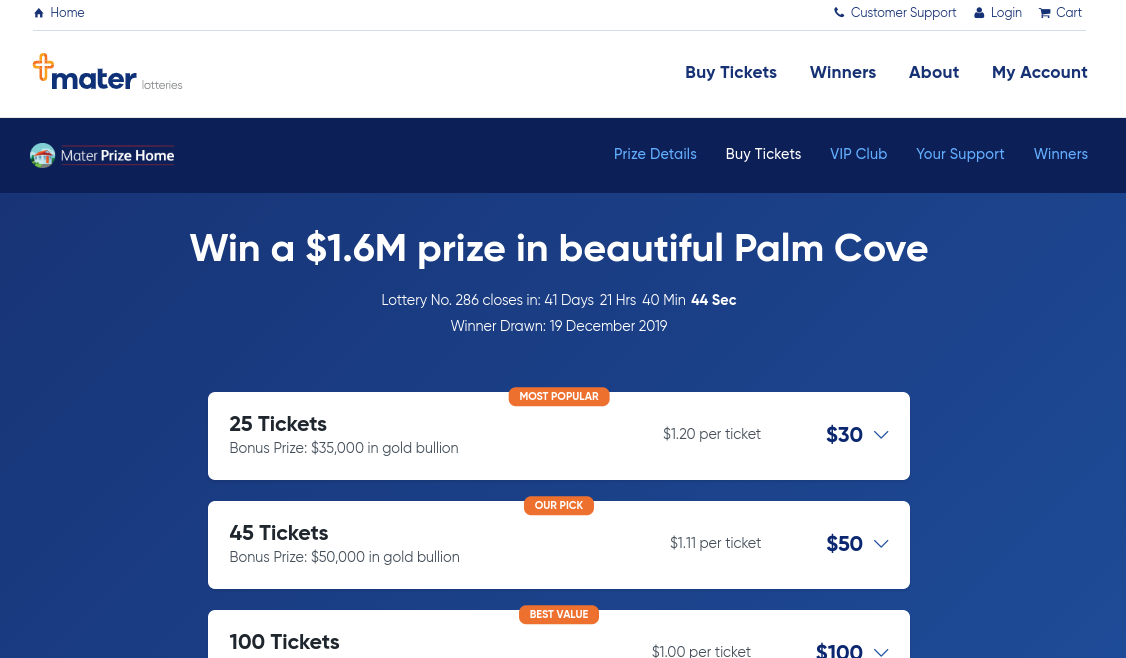This screenshot has height=658, width=1126.
Task: Select the 45 Tickets package card
Action: (559, 545)
